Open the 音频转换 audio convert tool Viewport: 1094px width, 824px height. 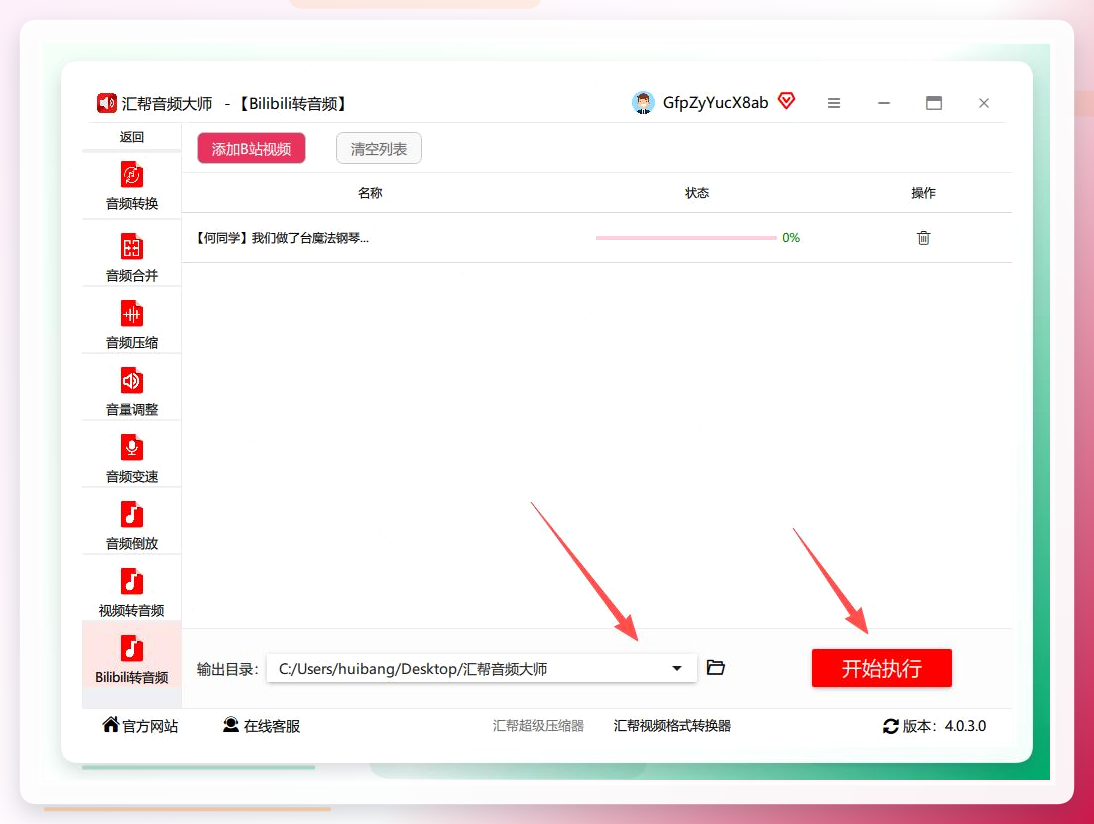click(x=131, y=186)
